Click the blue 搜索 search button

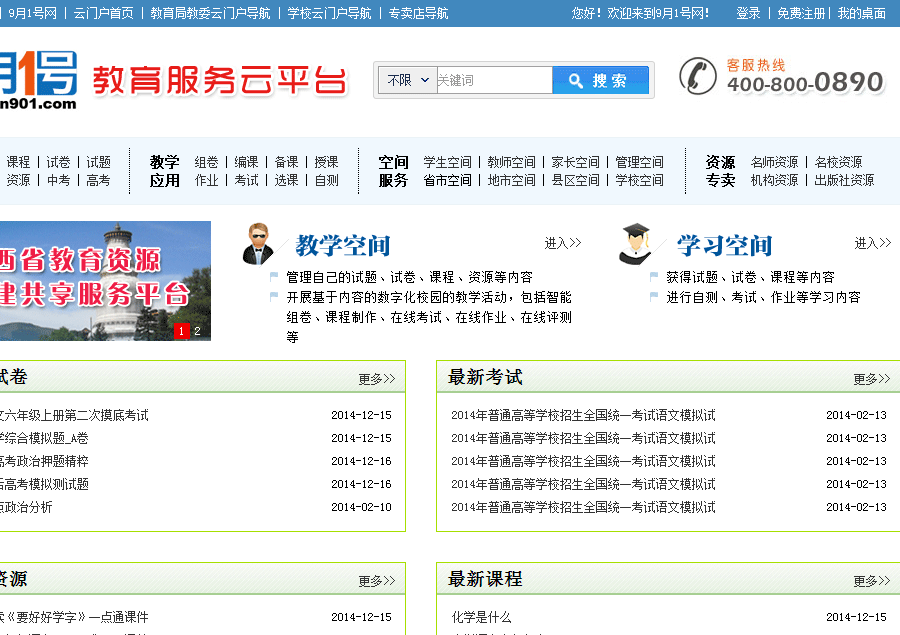(600, 80)
